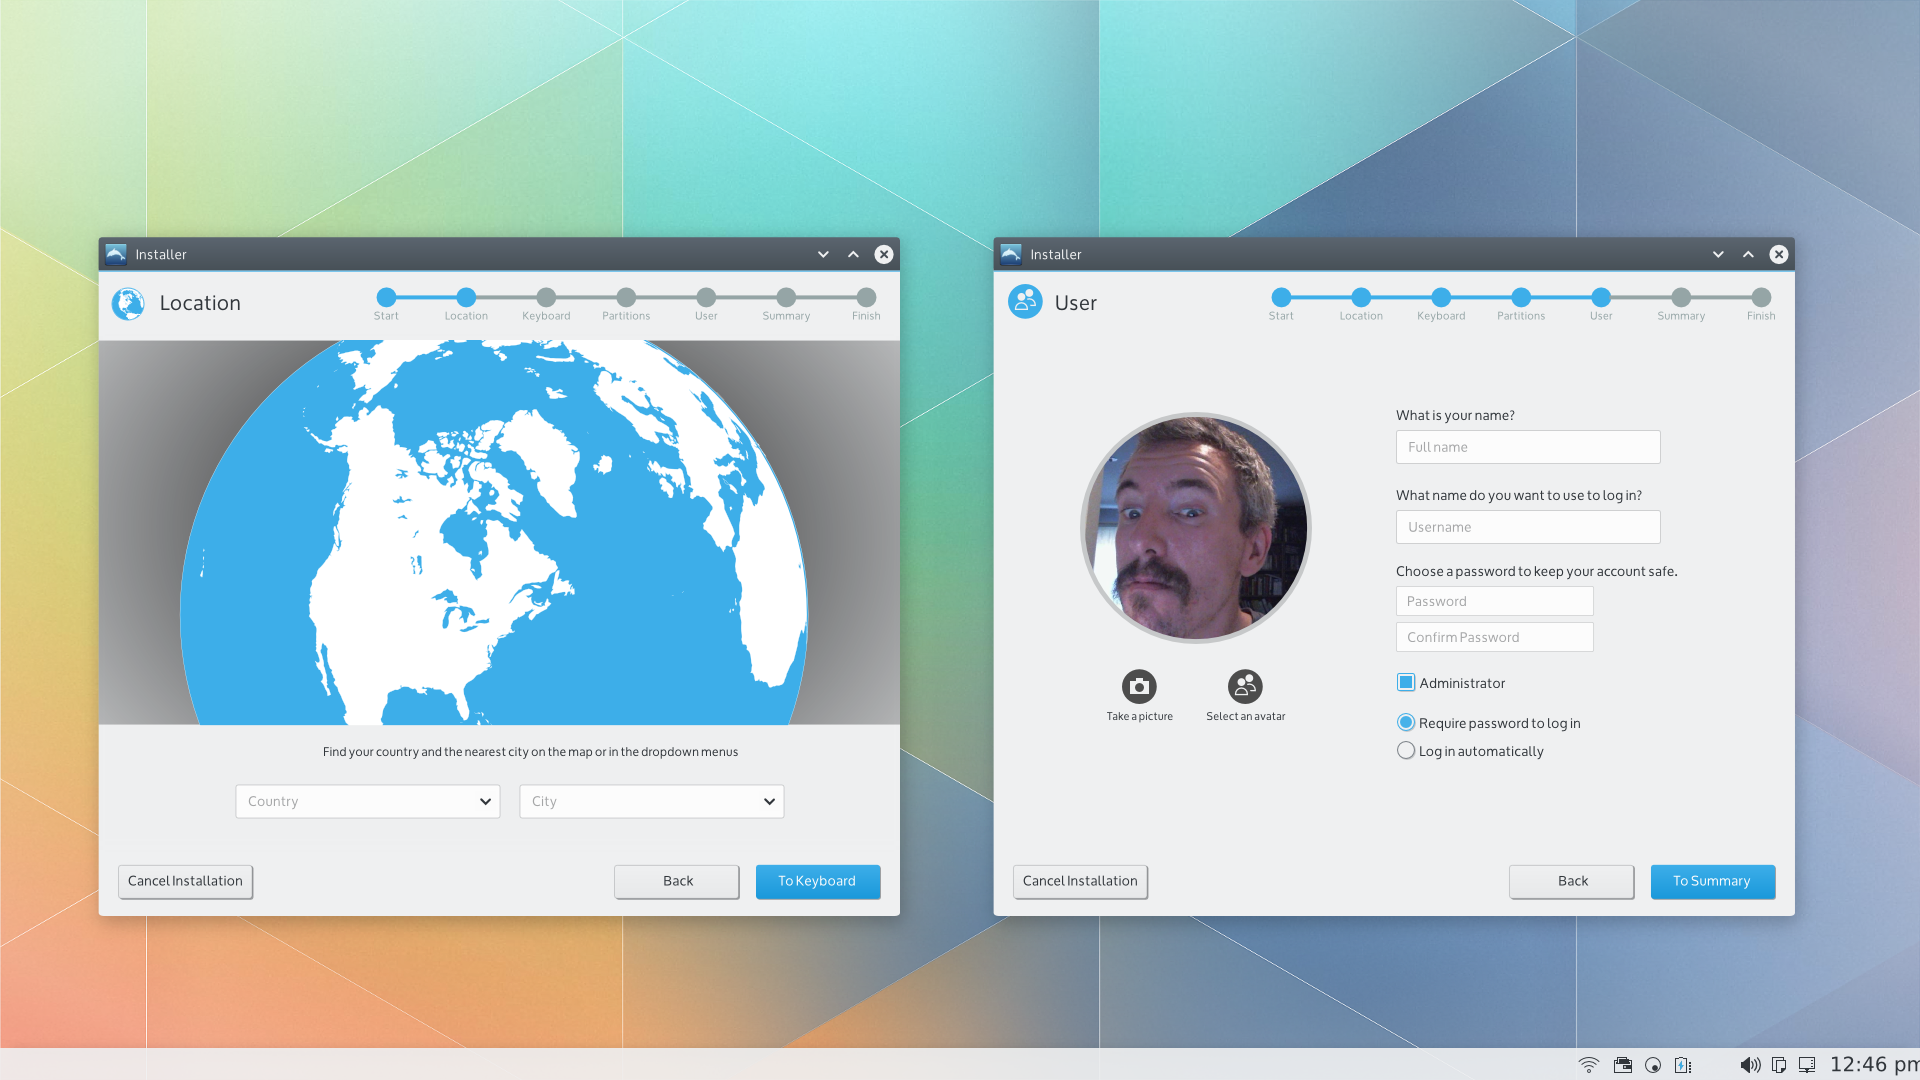1920x1080 pixels.
Task: Click the Location globe header icon
Action: tap(128, 303)
